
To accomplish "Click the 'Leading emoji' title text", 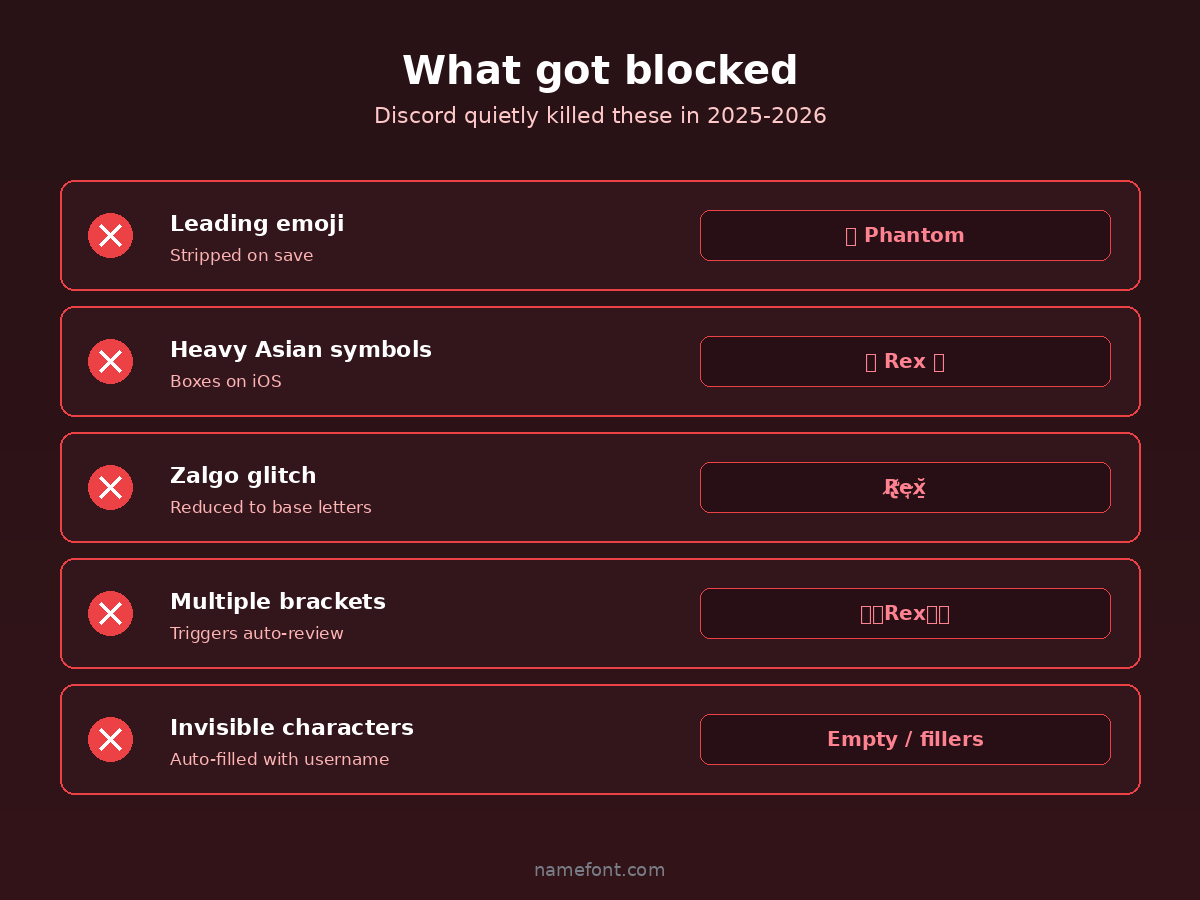I will [x=257, y=224].
